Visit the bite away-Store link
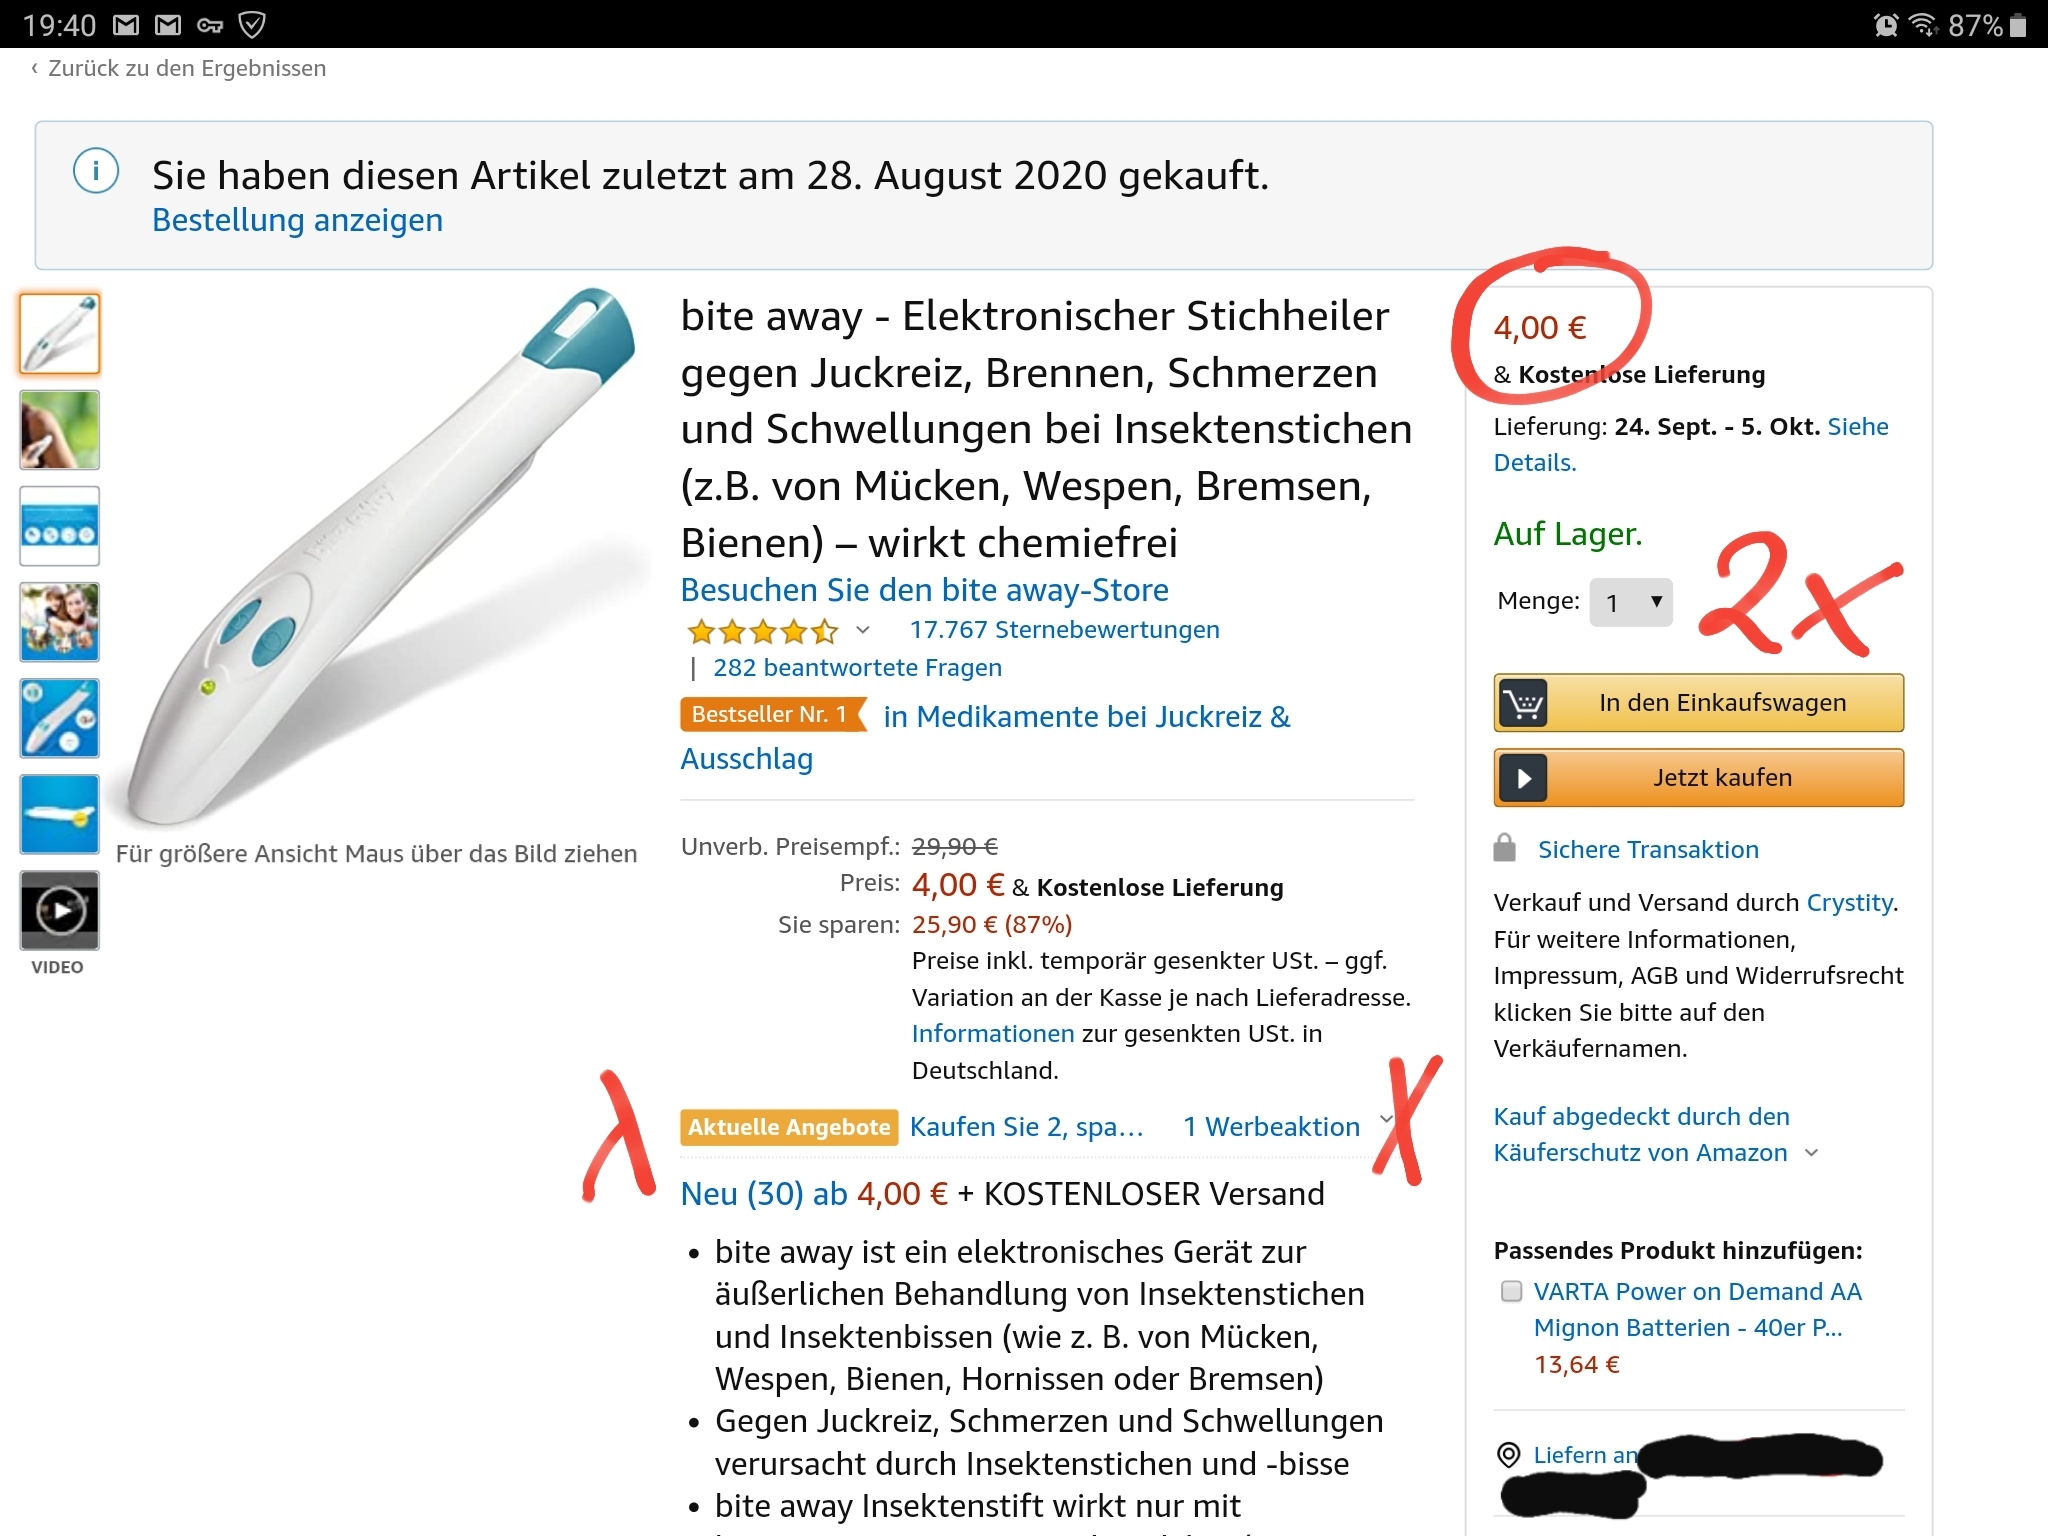2048x1536 pixels. click(x=924, y=590)
